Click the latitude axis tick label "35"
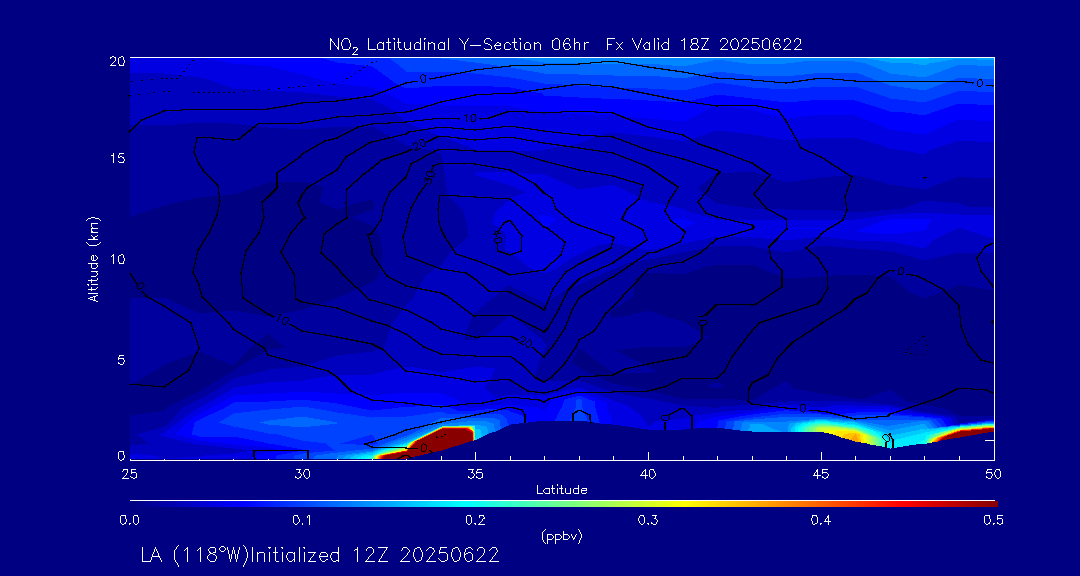This screenshot has height=576, width=1080. pyautogui.click(x=475, y=474)
